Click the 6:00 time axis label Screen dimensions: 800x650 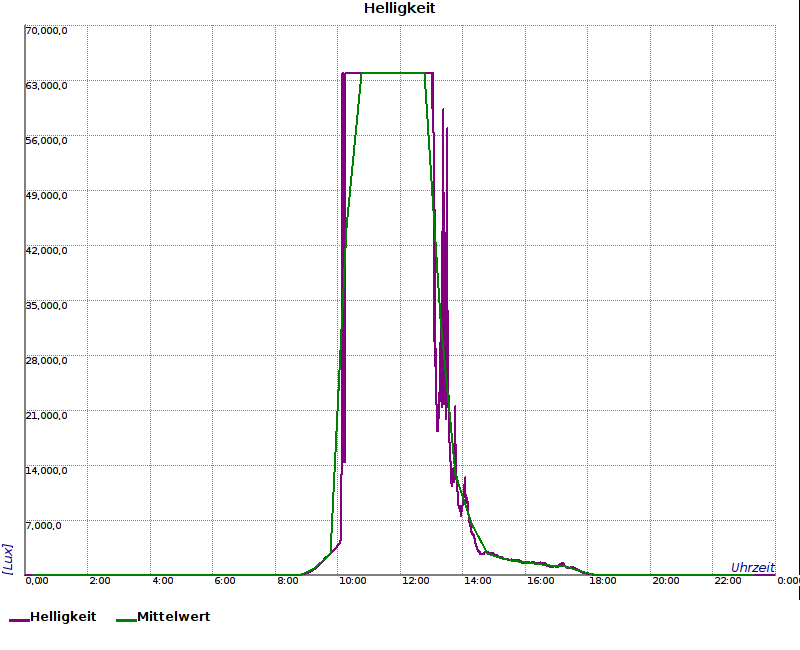point(225,581)
